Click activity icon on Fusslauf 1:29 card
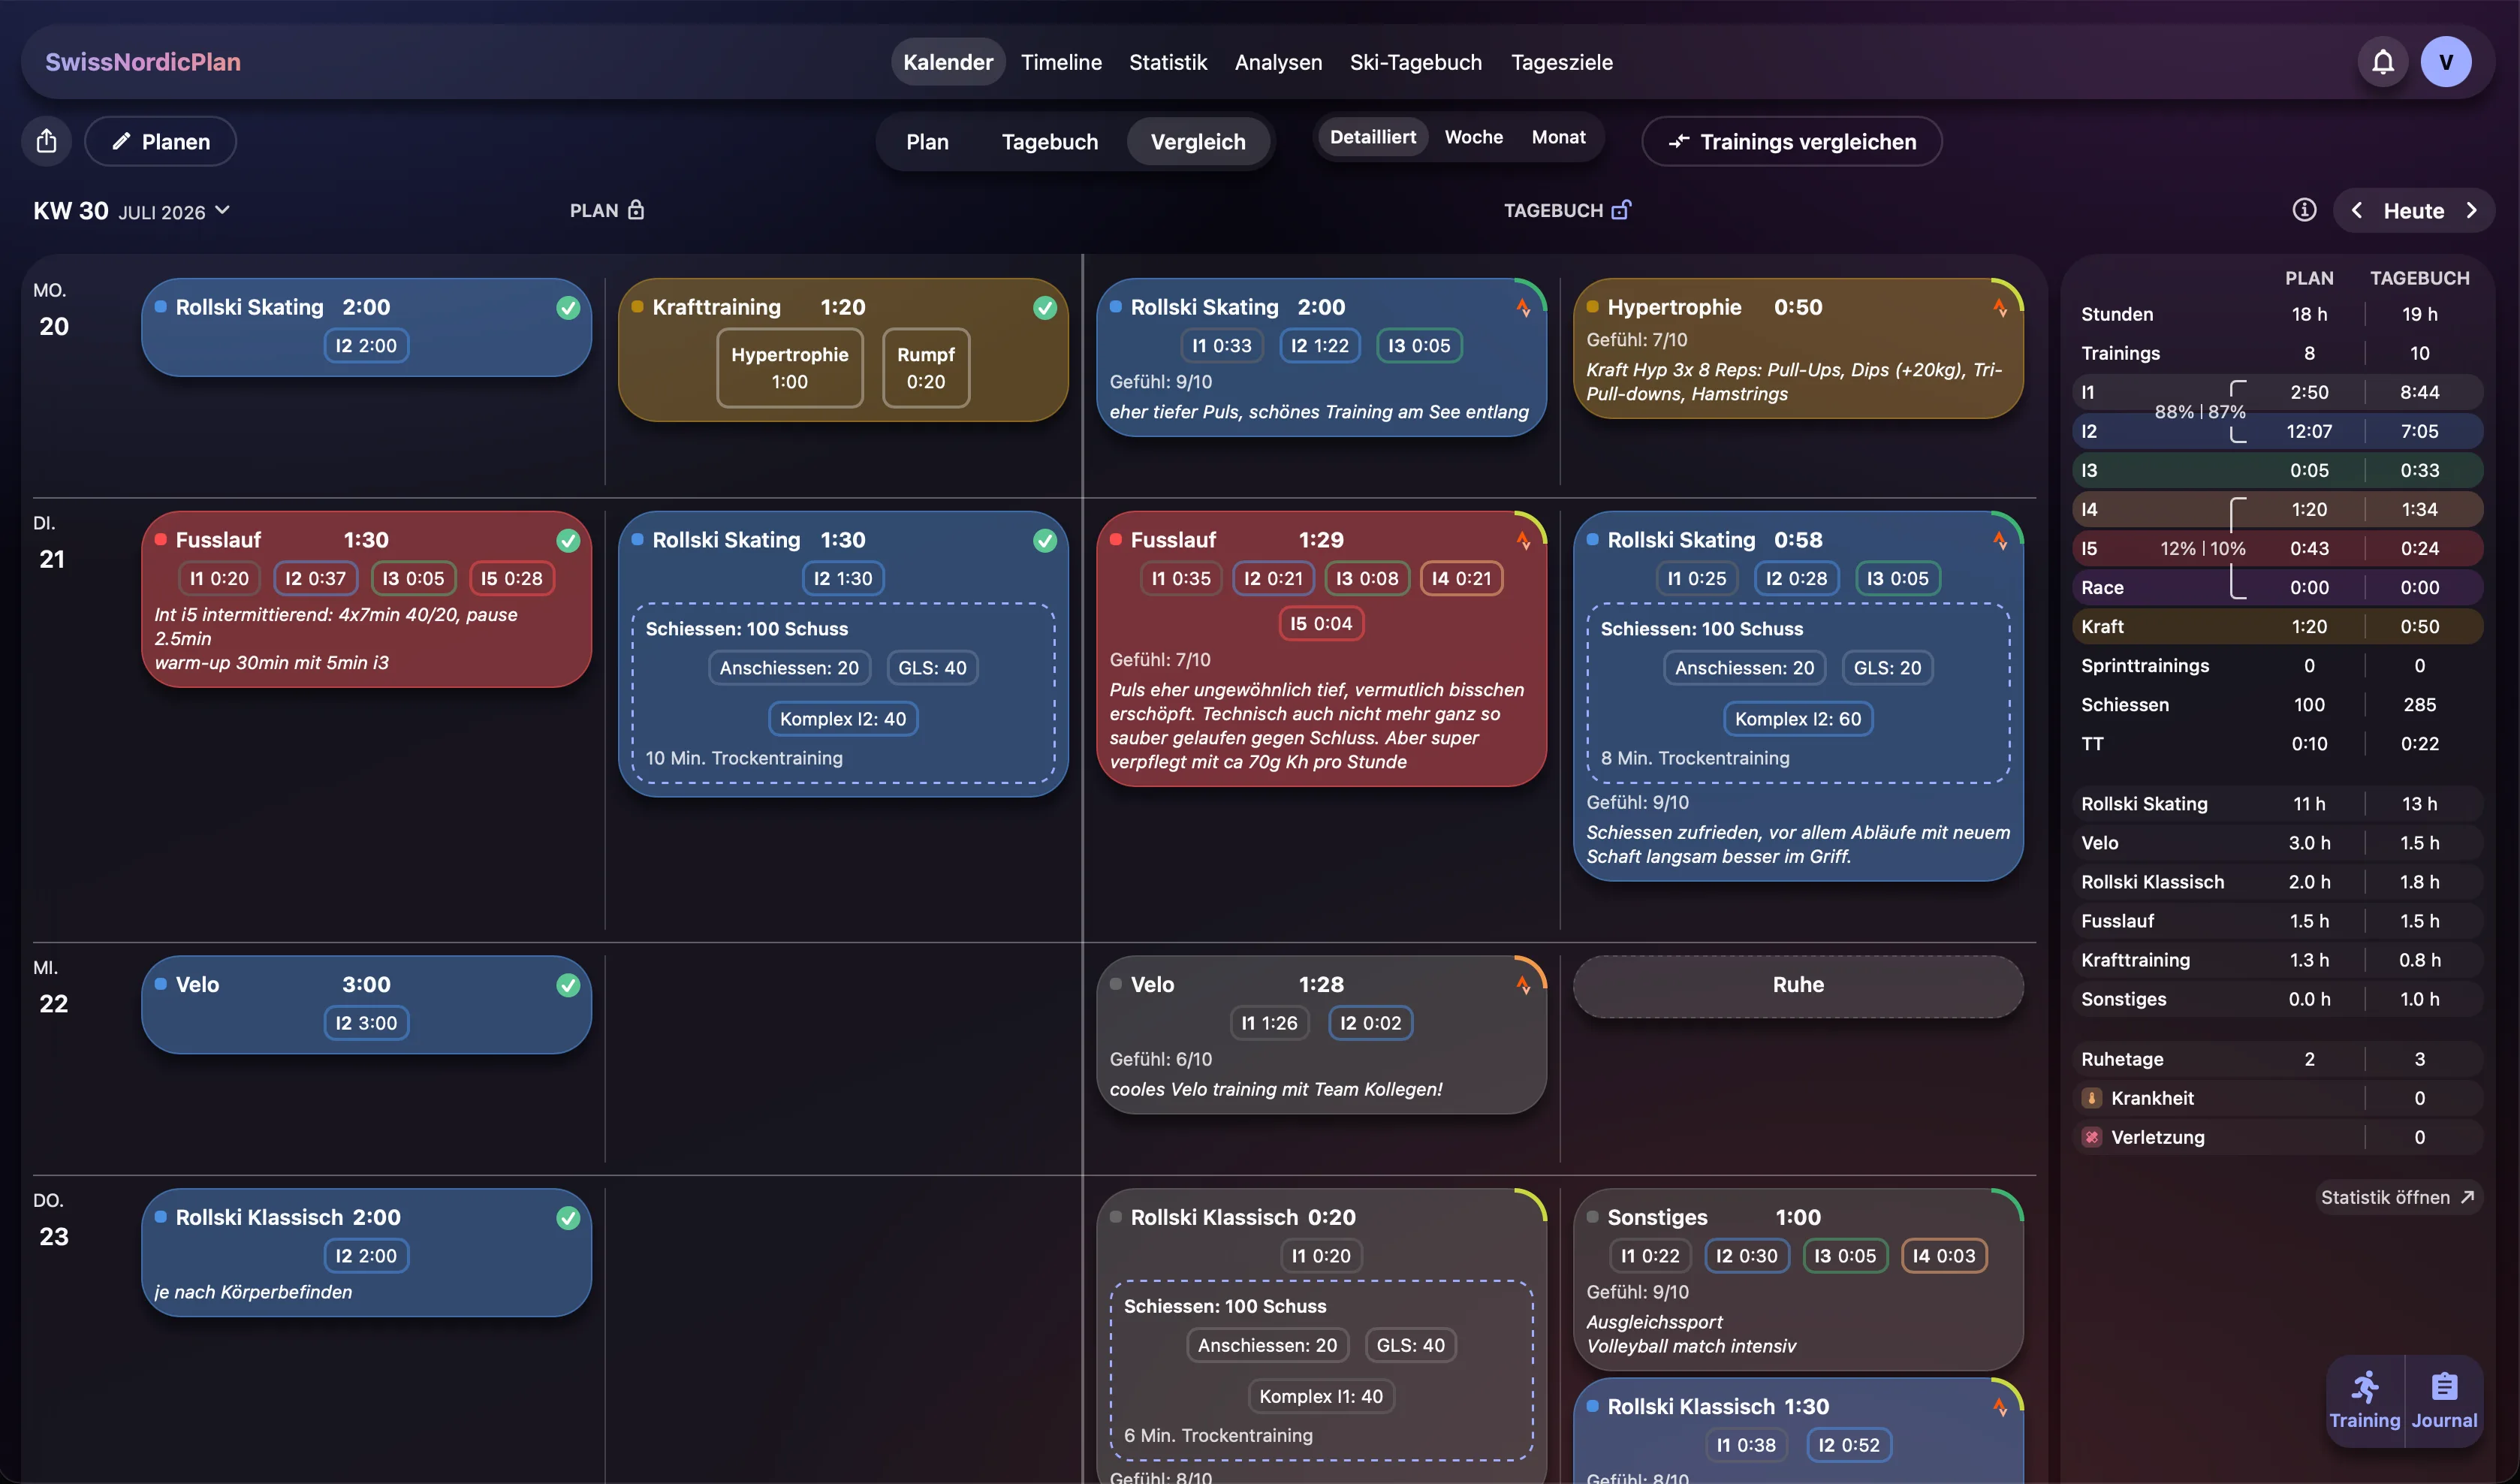This screenshot has height=1484, width=2520. 1523,541
